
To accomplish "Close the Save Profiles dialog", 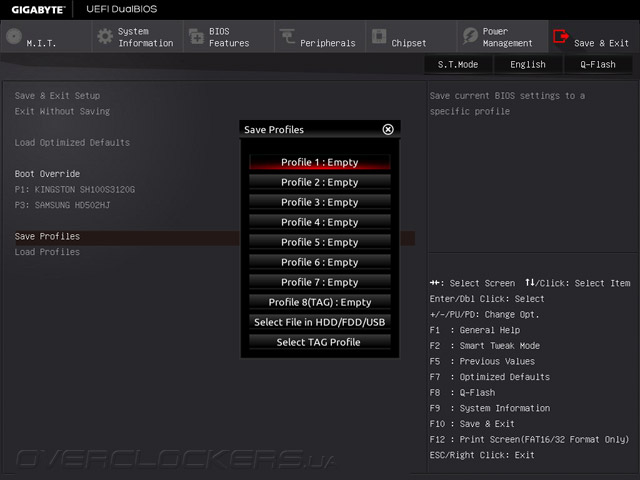I will pos(388,129).
